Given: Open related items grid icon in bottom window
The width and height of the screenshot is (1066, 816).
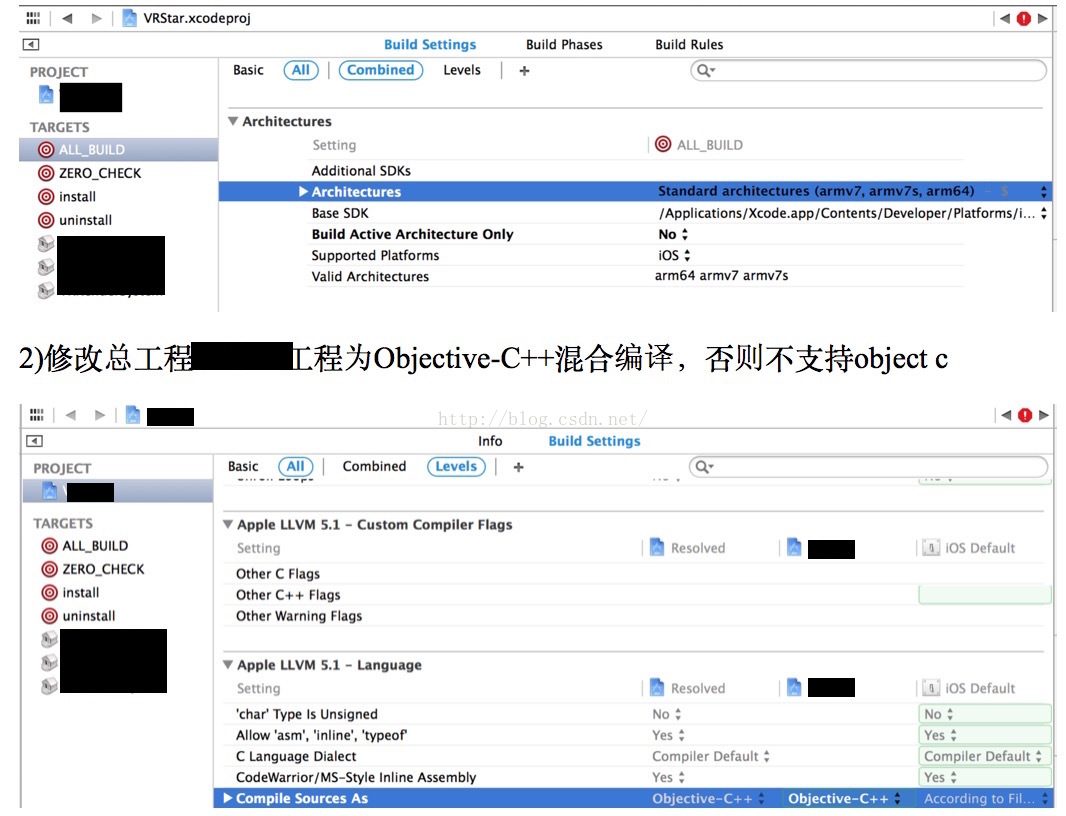Looking at the screenshot, I should pos(37,415).
